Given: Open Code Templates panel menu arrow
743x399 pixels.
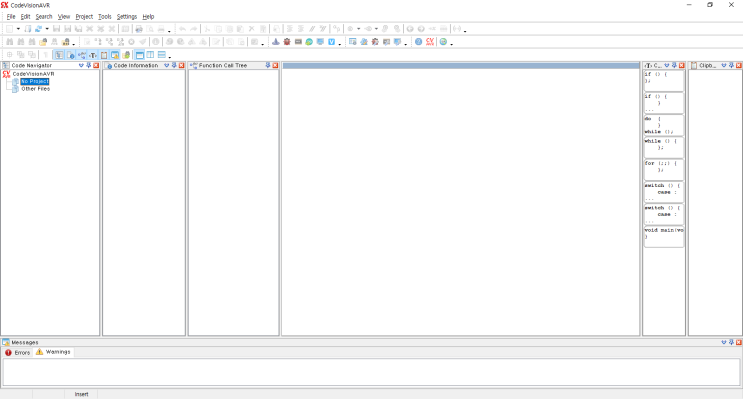Looking at the screenshot, I should 667,65.
